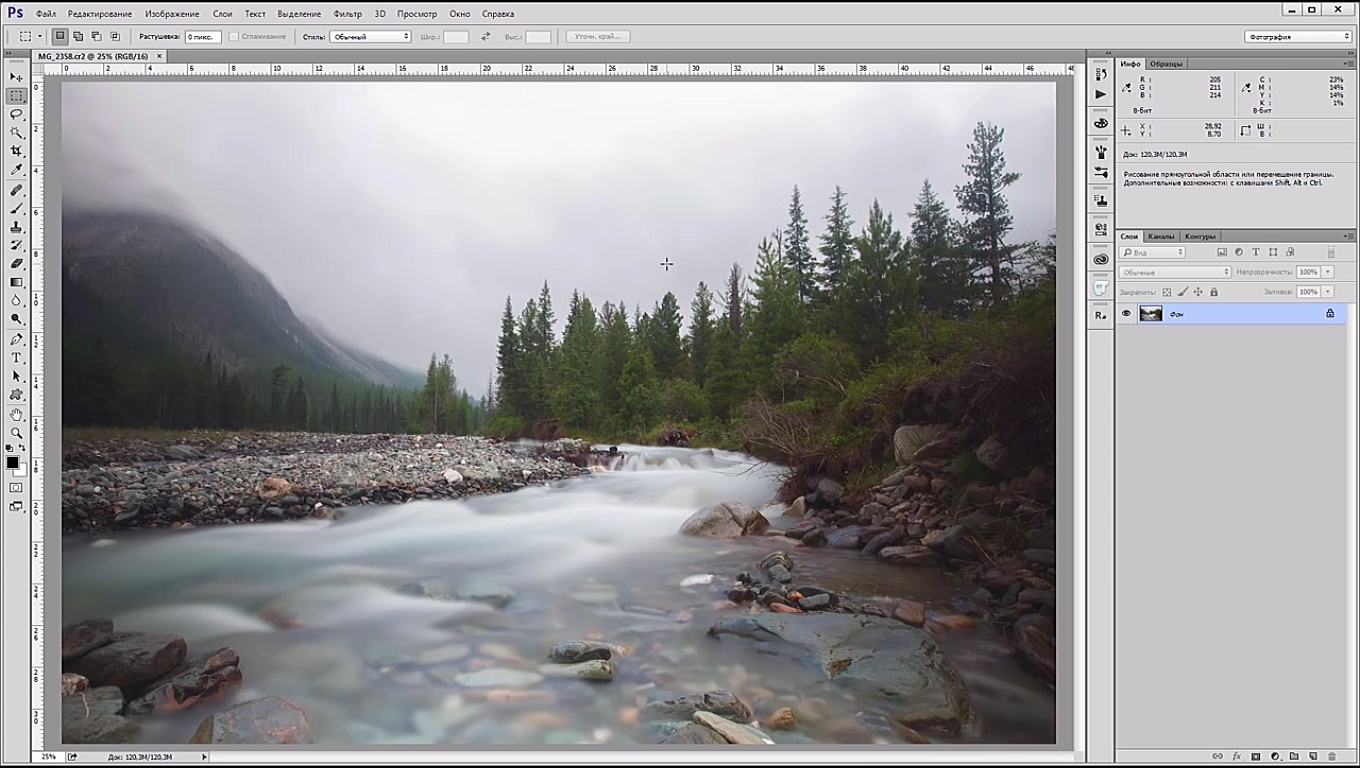The height and width of the screenshot is (768, 1360).
Task: Toggle lock image pixels brush icon
Action: click(1183, 292)
